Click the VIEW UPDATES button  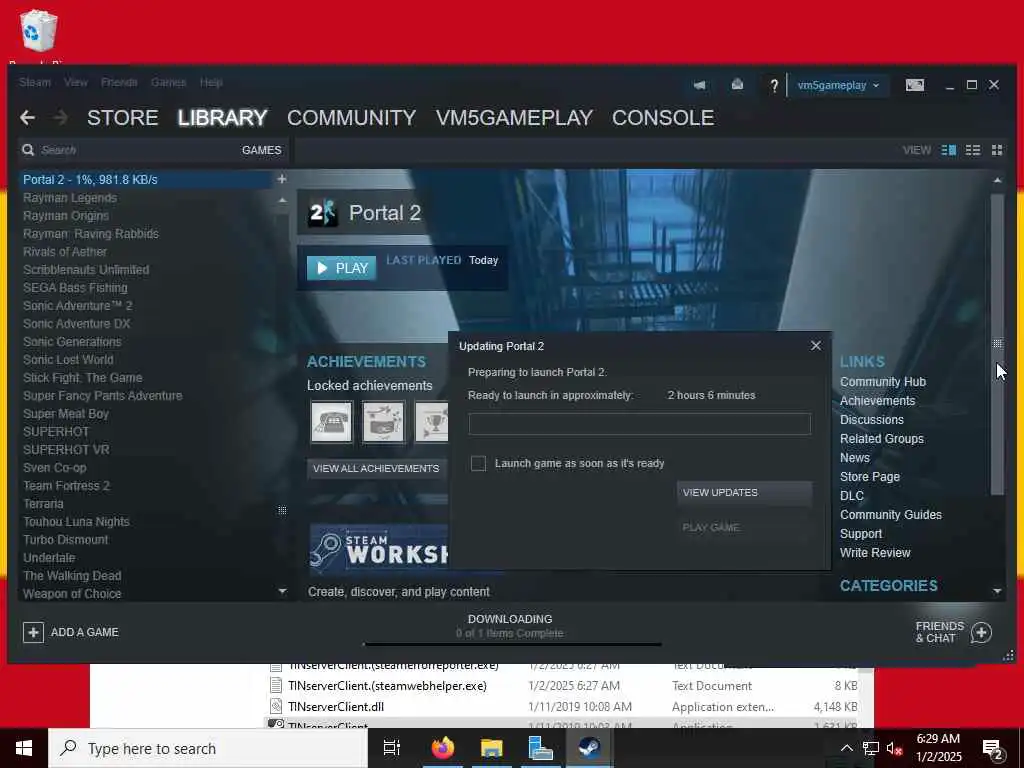click(x=744, y=492)
